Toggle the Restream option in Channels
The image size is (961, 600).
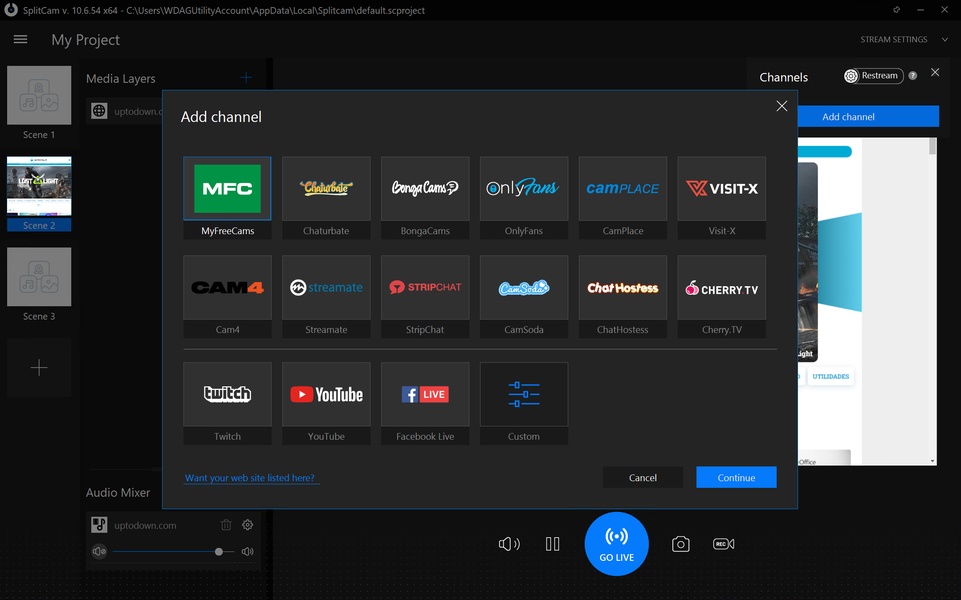coord(872,76)
